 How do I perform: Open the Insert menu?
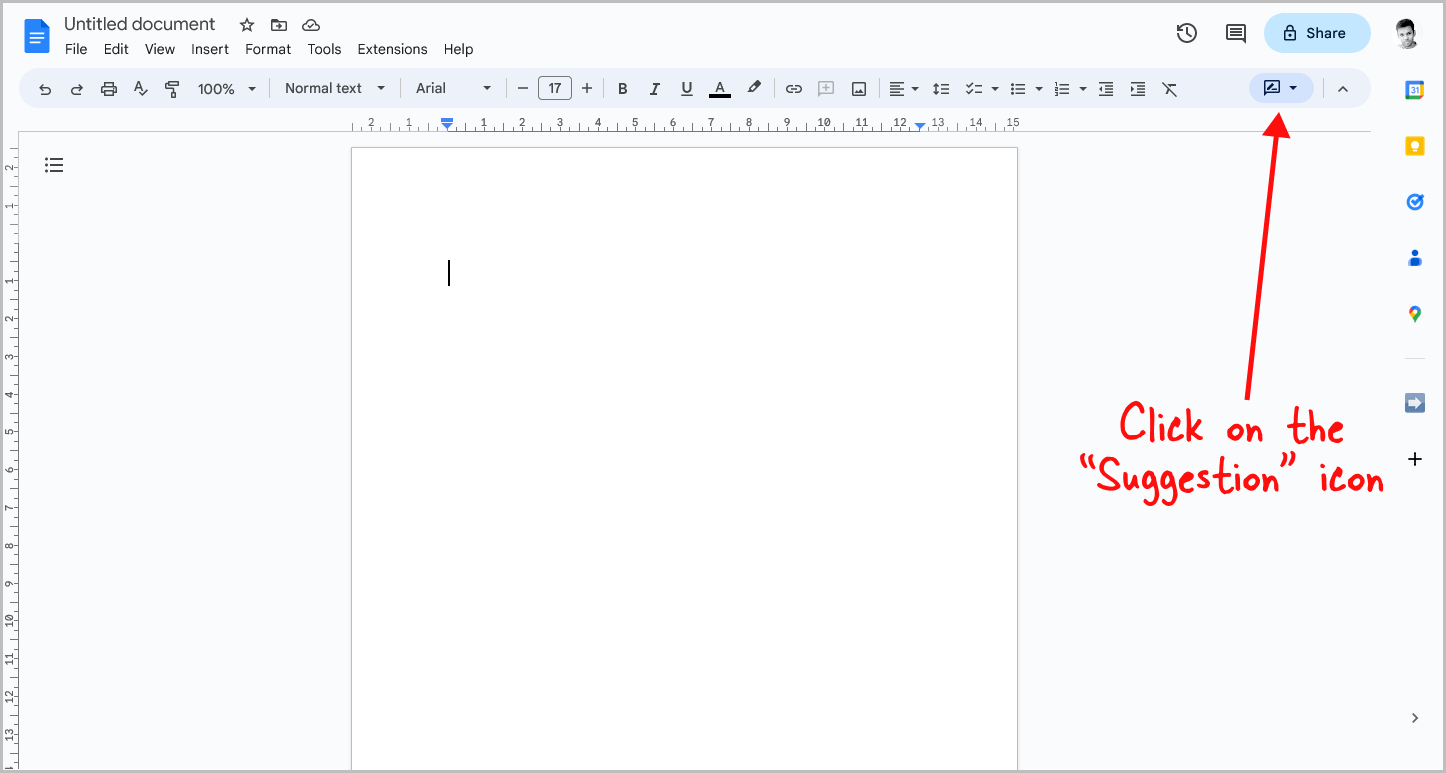tap(210, 49)
